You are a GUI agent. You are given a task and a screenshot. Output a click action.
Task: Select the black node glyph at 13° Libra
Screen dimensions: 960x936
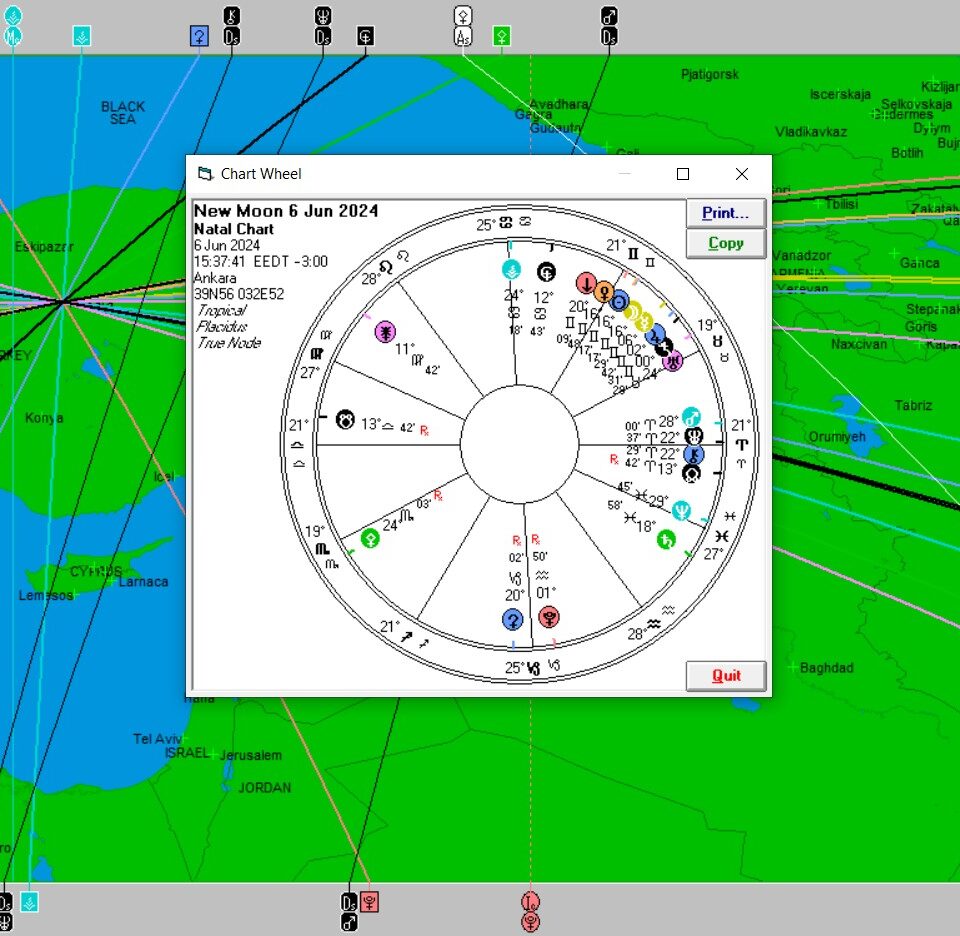346,419
